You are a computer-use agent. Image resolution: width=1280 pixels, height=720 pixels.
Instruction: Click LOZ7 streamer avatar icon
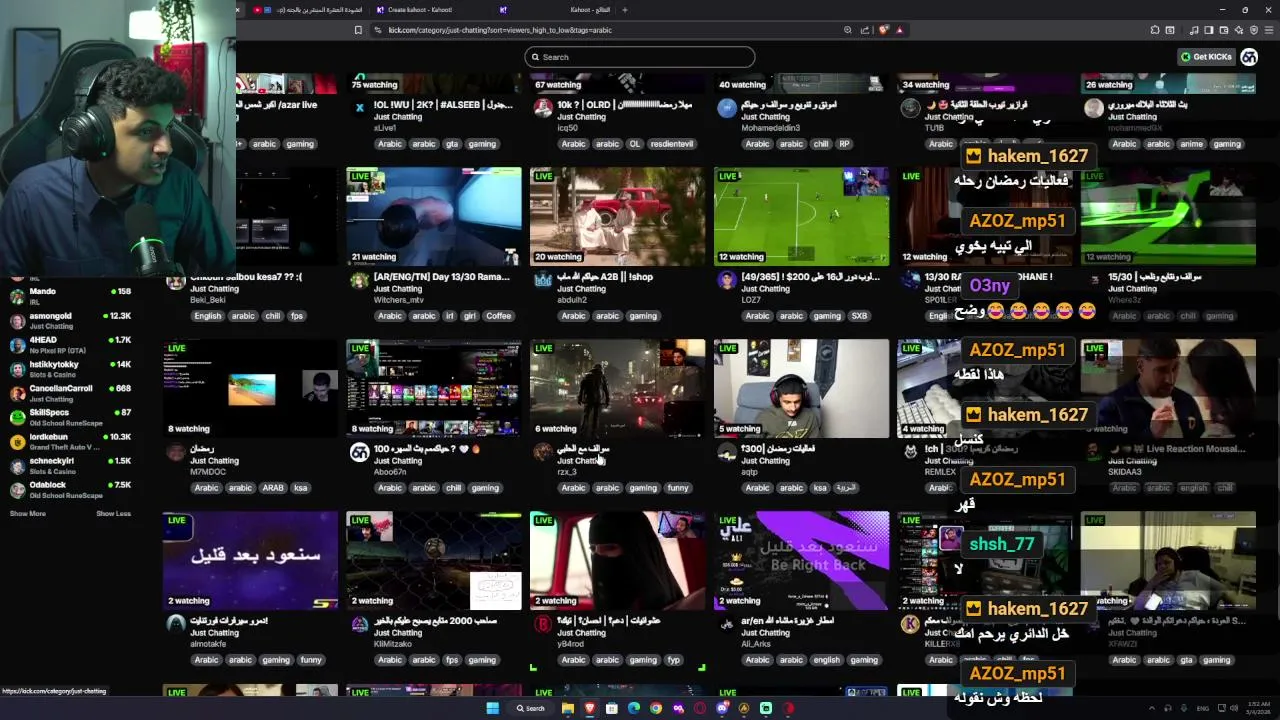pos(727,281)
